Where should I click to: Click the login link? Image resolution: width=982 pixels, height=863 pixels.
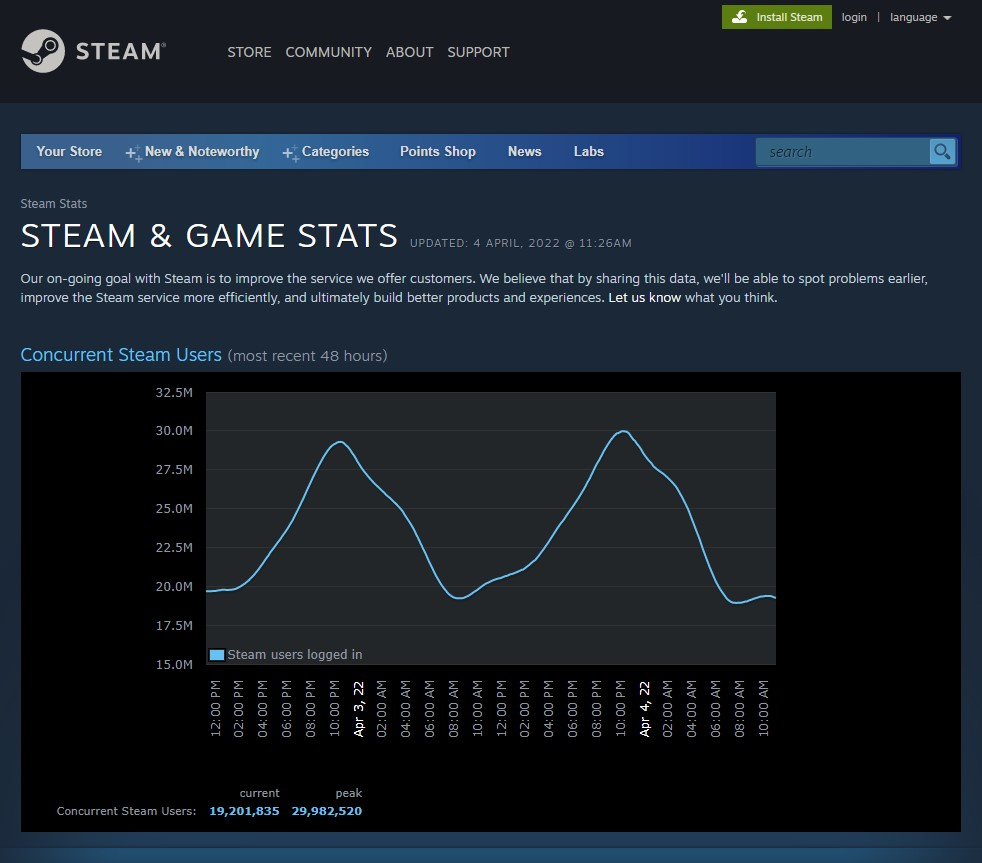(x=854, y=18)
